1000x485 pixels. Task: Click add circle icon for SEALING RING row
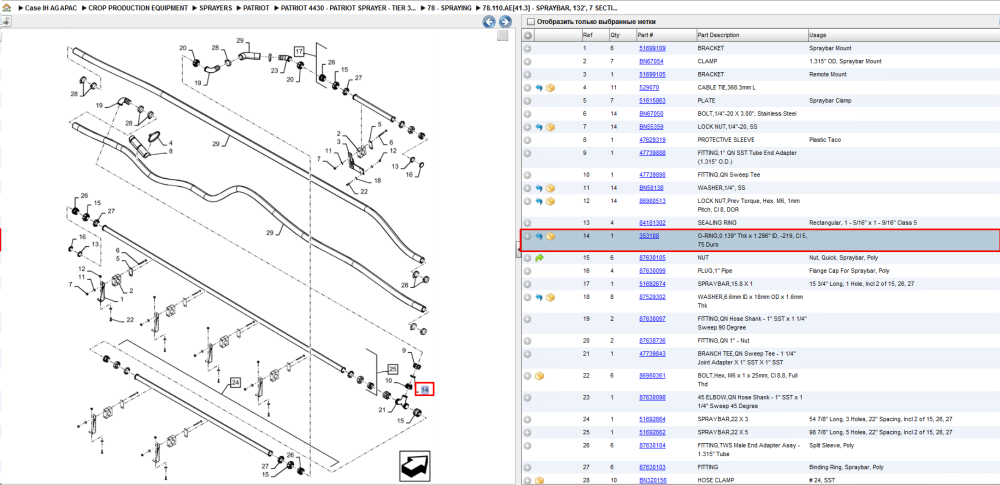pyautogui.click(x=528, y=223)
